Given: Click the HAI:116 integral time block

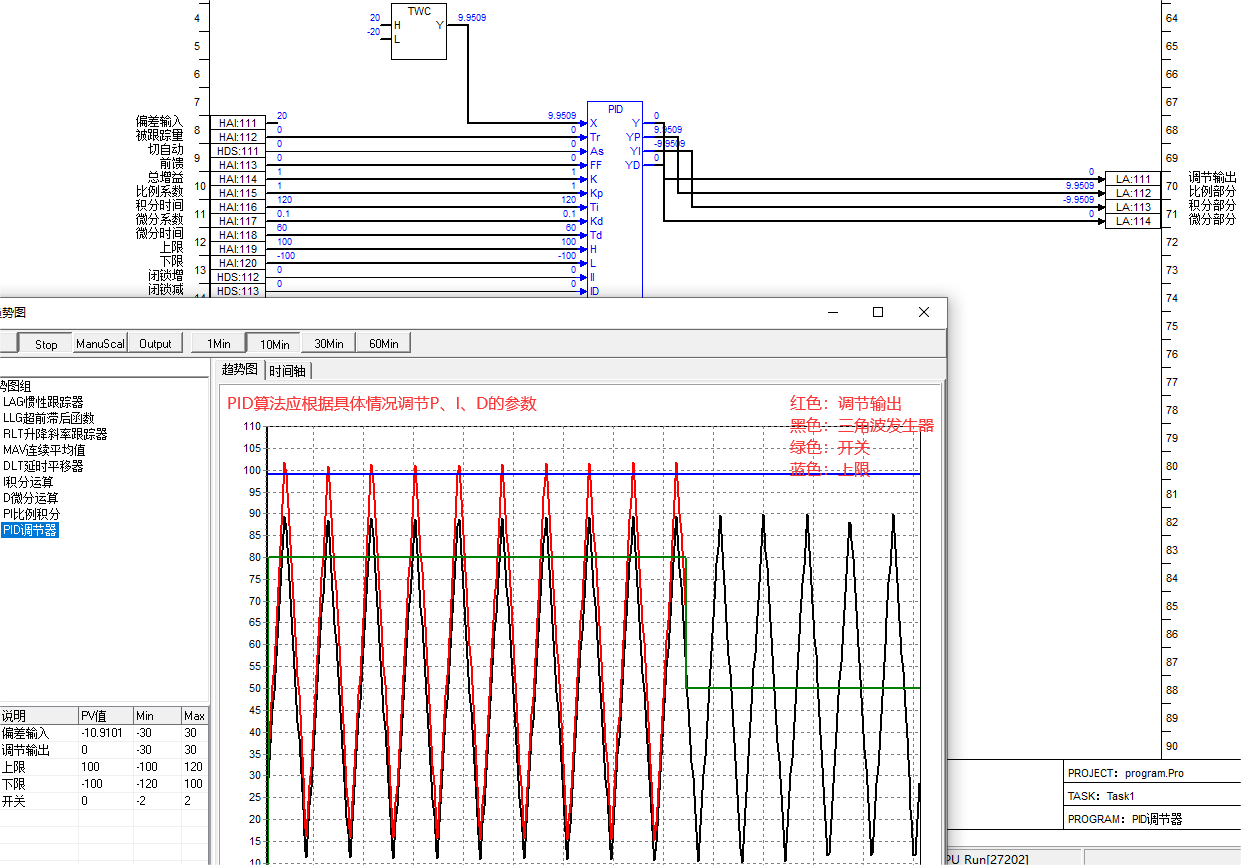Looking at the screenshot, I should tap(238, 207).
